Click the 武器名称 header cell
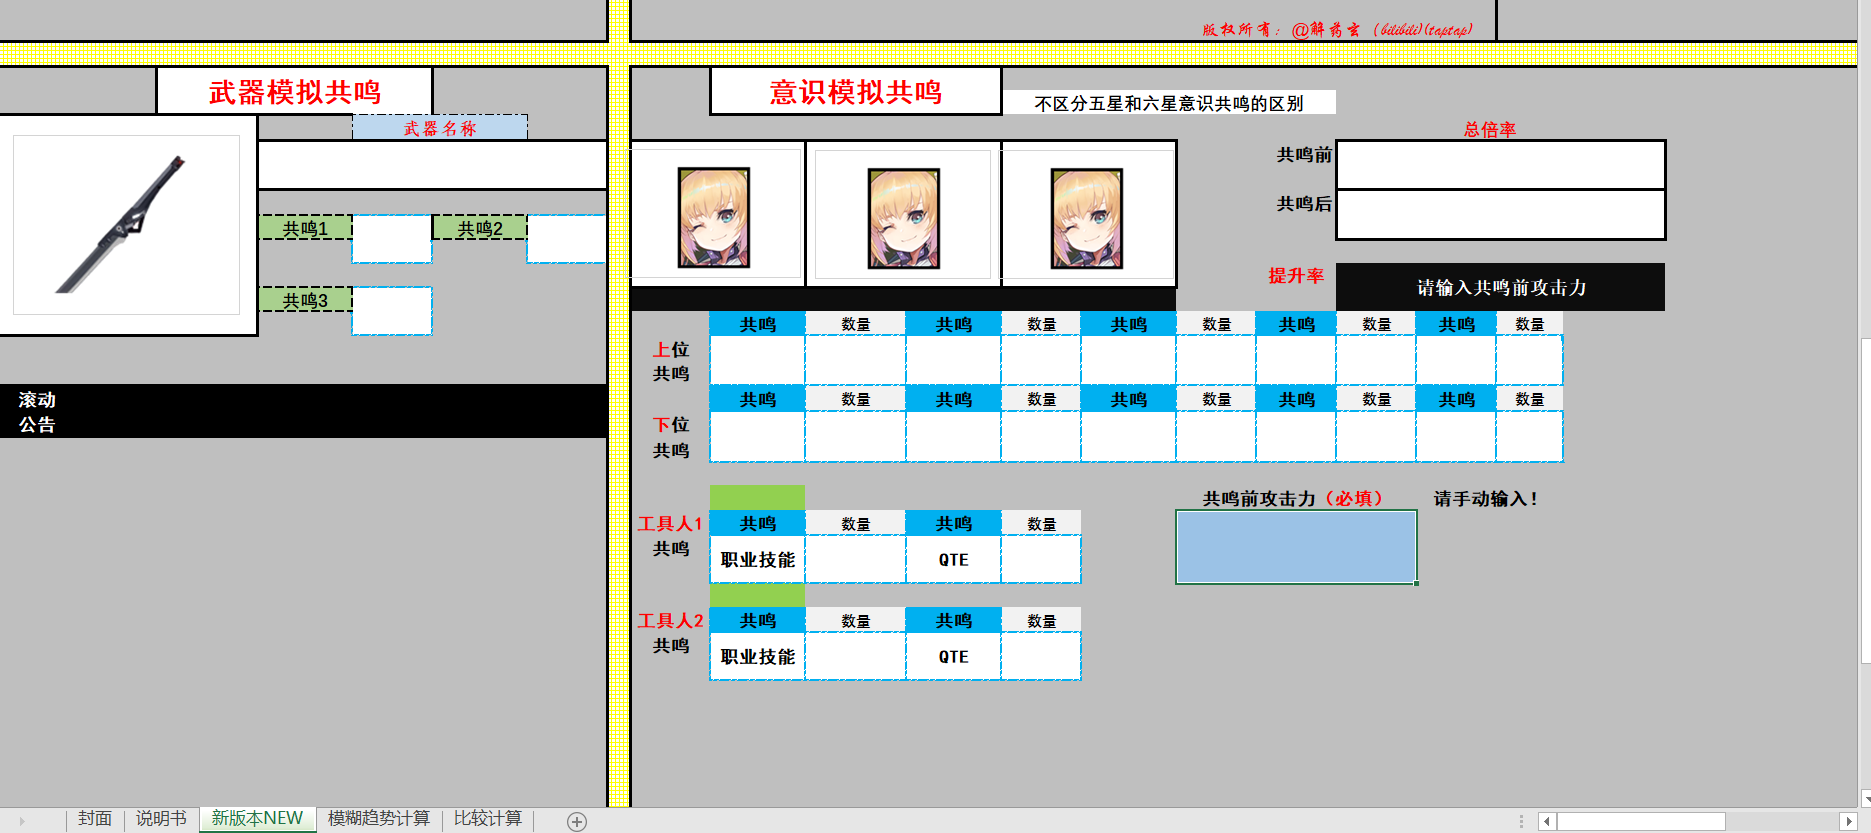Screen dimensions: 1871x833 coord(440,128)
